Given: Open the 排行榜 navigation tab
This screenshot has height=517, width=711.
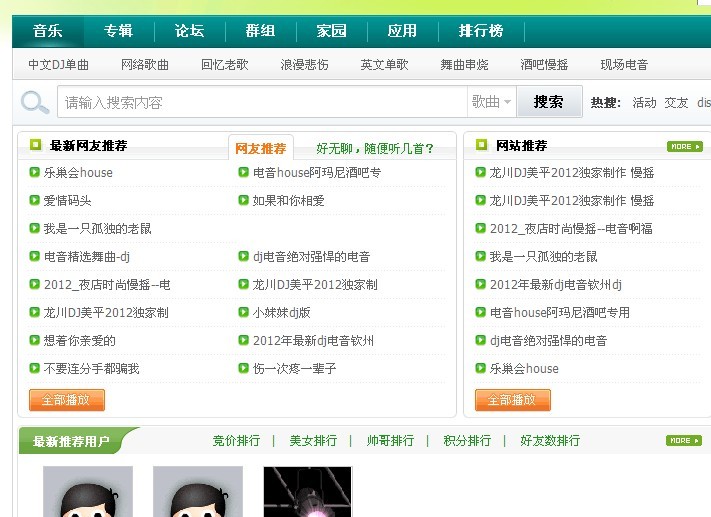Looking at the screenshot, I should (x=481, y=31).
